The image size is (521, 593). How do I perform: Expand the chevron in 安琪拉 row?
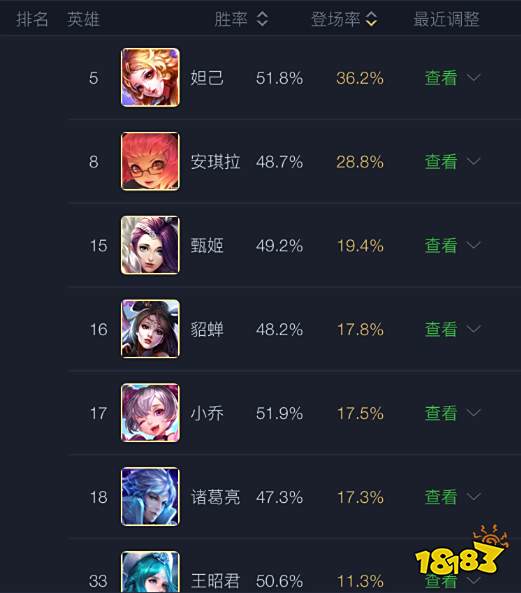[x=473, y=162]
